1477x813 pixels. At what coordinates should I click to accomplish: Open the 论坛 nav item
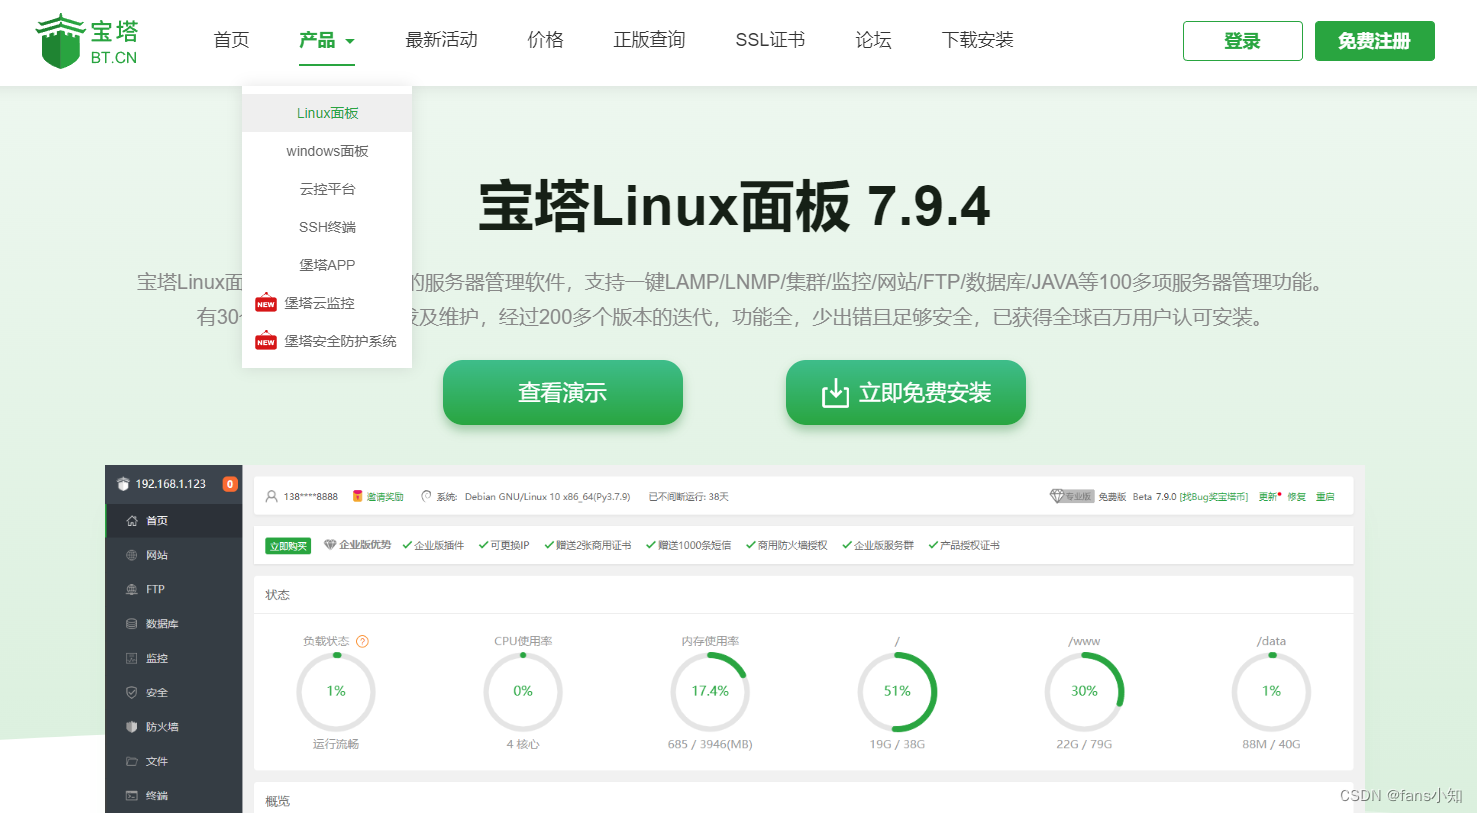(873, 40)
